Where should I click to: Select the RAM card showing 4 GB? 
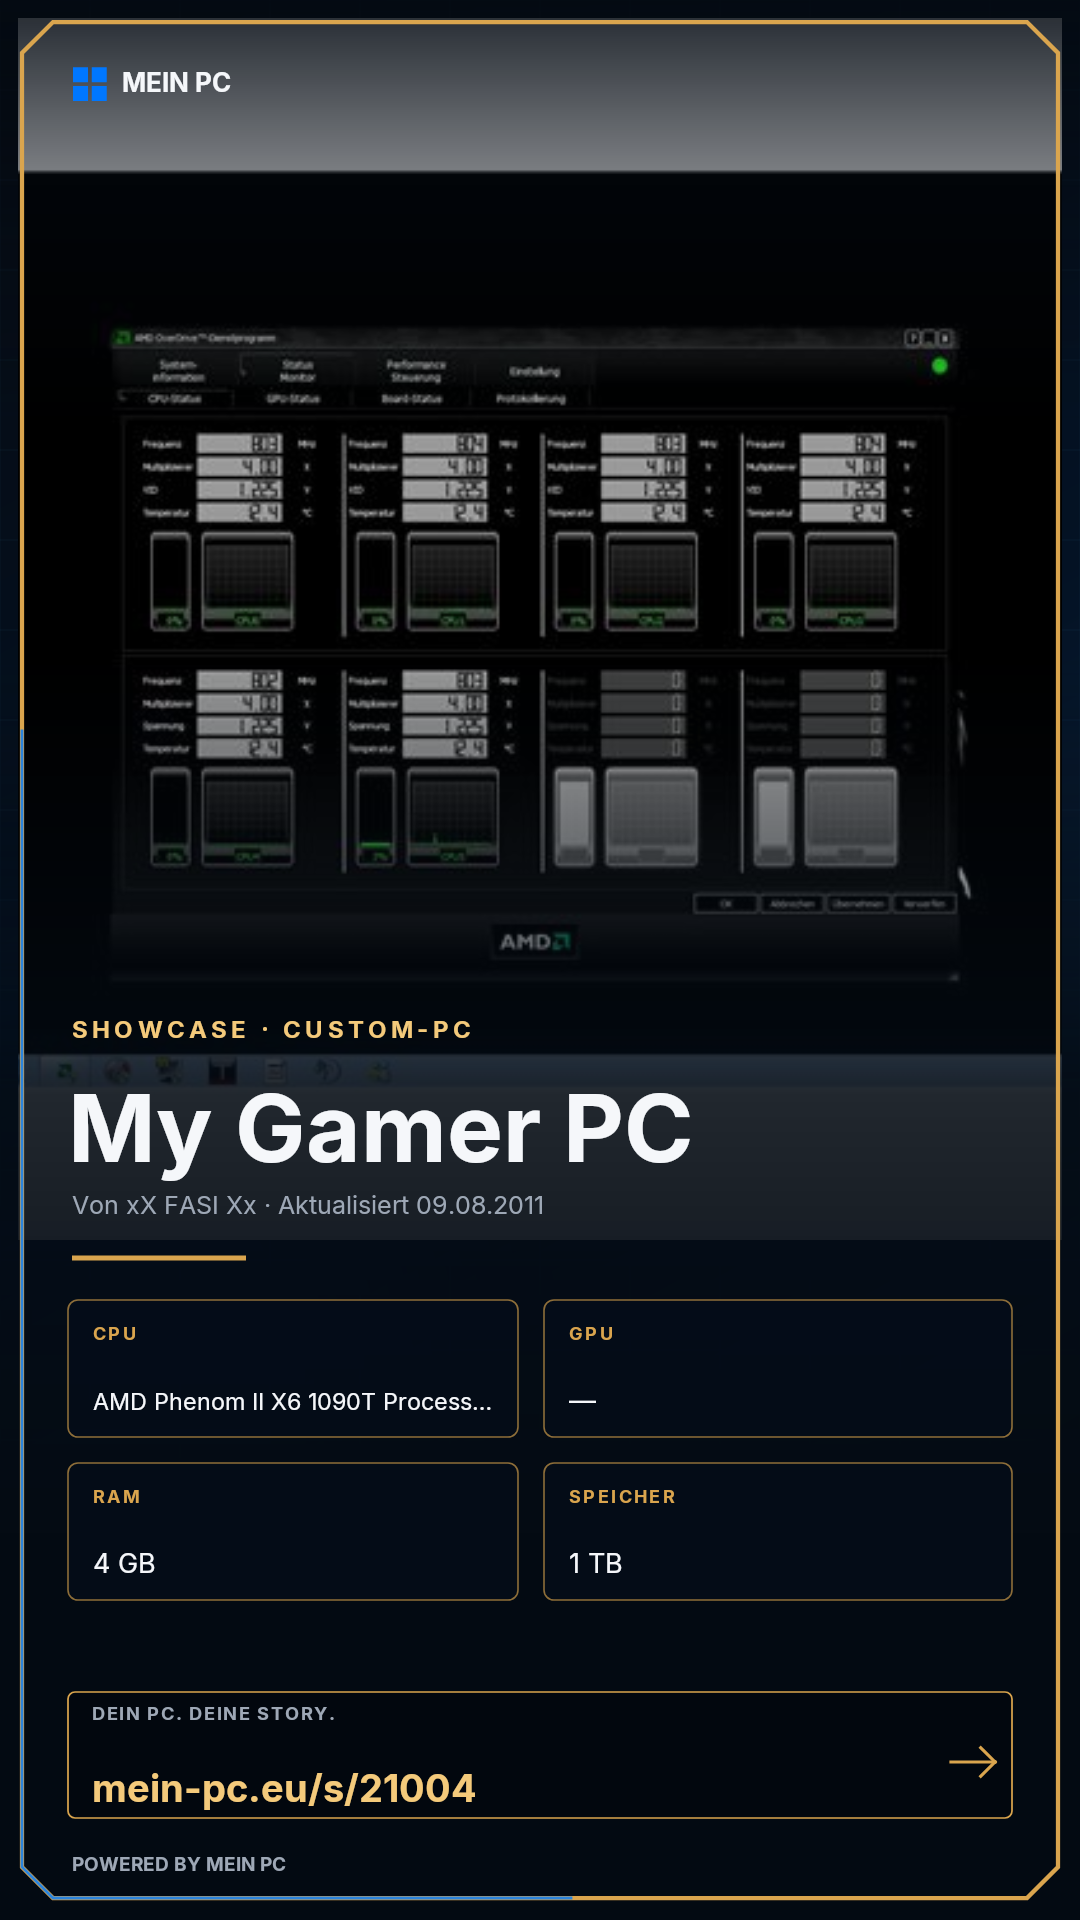pyautogui.click(x=293, y=1531)
